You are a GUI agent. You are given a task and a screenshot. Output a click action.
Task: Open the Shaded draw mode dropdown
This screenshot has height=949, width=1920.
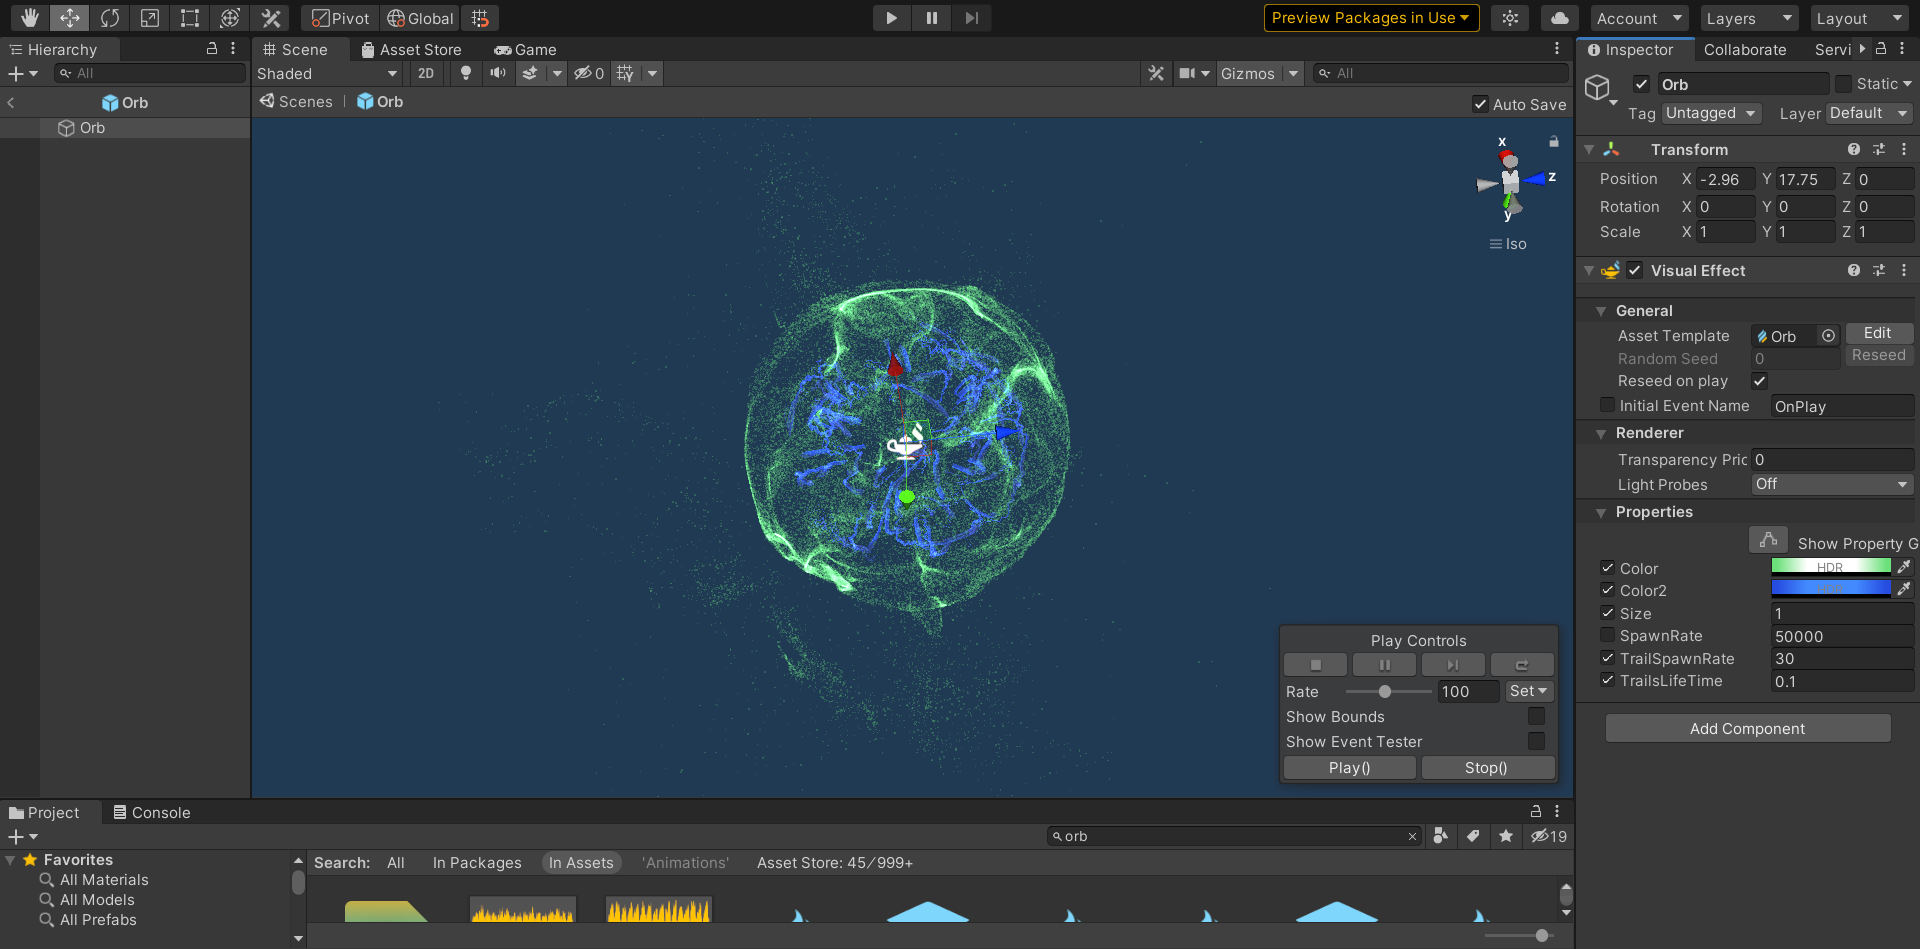pos(326,73)
